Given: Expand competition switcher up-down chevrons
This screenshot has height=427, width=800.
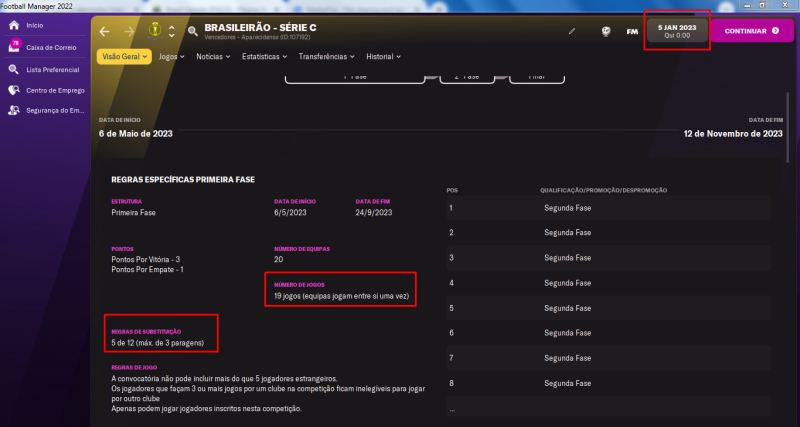Looking at the screenshot, I should point(171,32).
